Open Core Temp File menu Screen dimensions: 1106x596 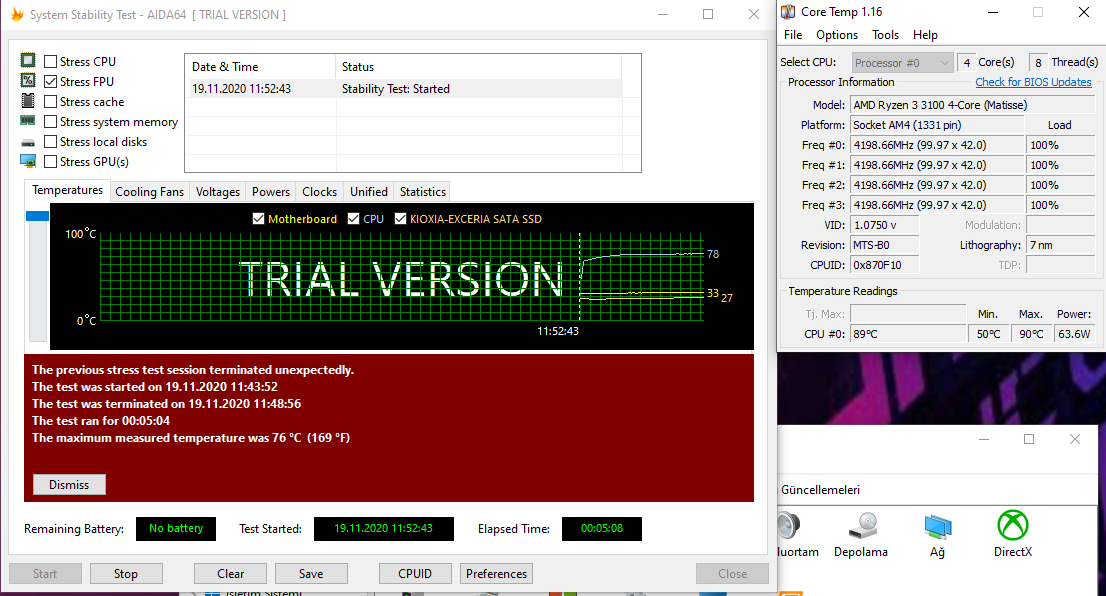pyautogui.click(x=793, y=35)
